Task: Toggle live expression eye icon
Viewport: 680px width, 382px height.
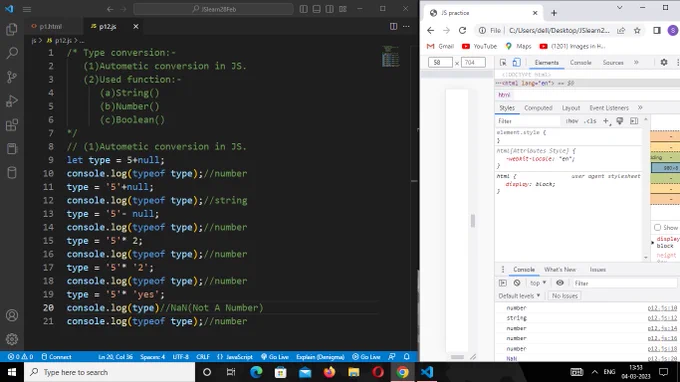Action: click(560, 283)
